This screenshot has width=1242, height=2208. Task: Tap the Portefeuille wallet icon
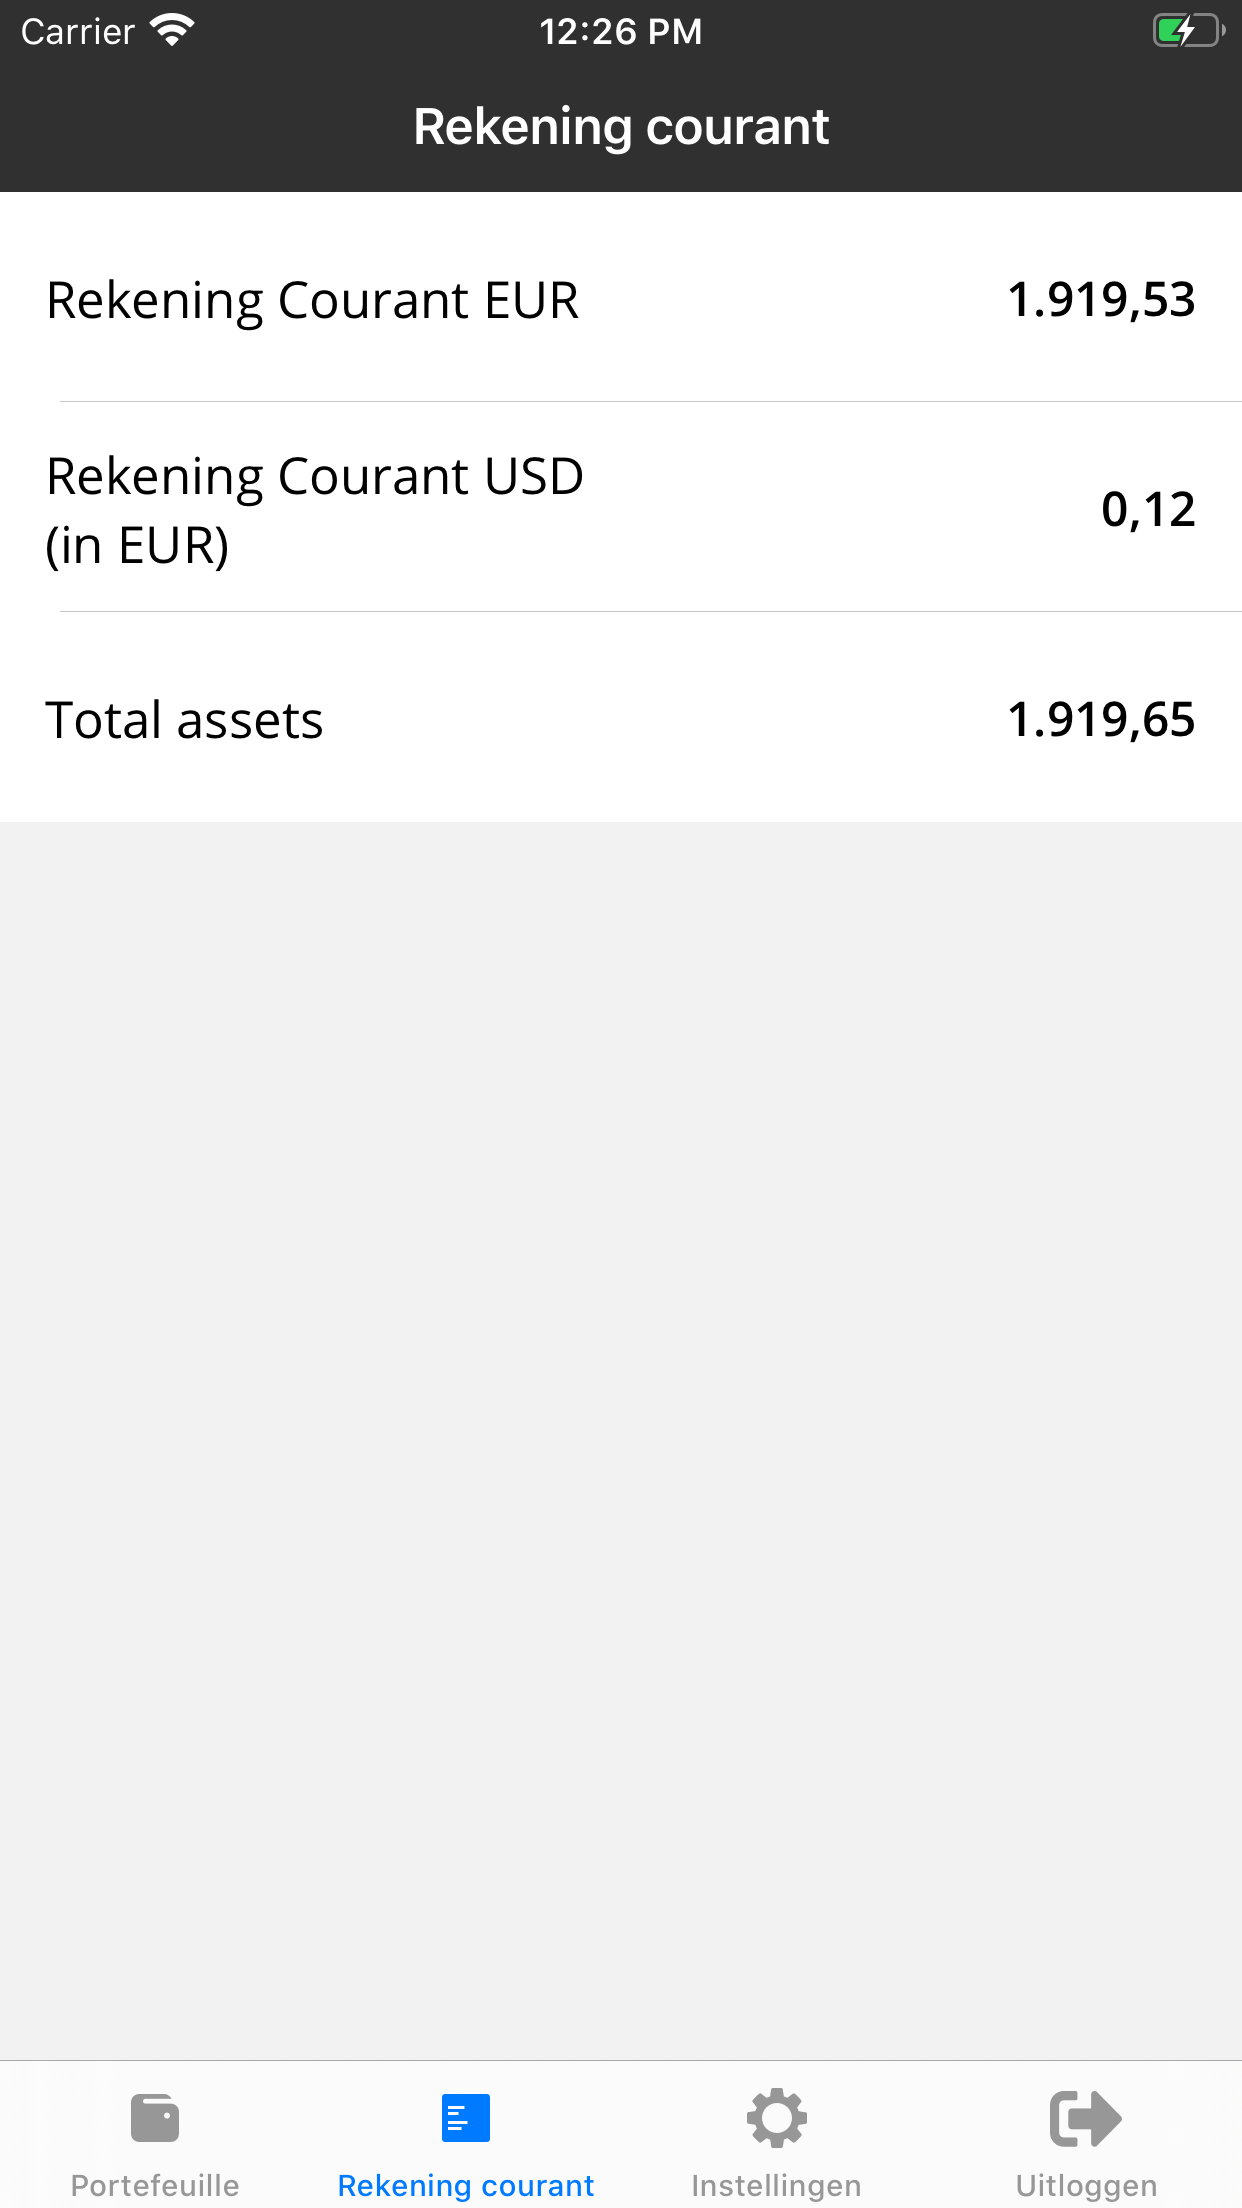[x=155, y=2118]
